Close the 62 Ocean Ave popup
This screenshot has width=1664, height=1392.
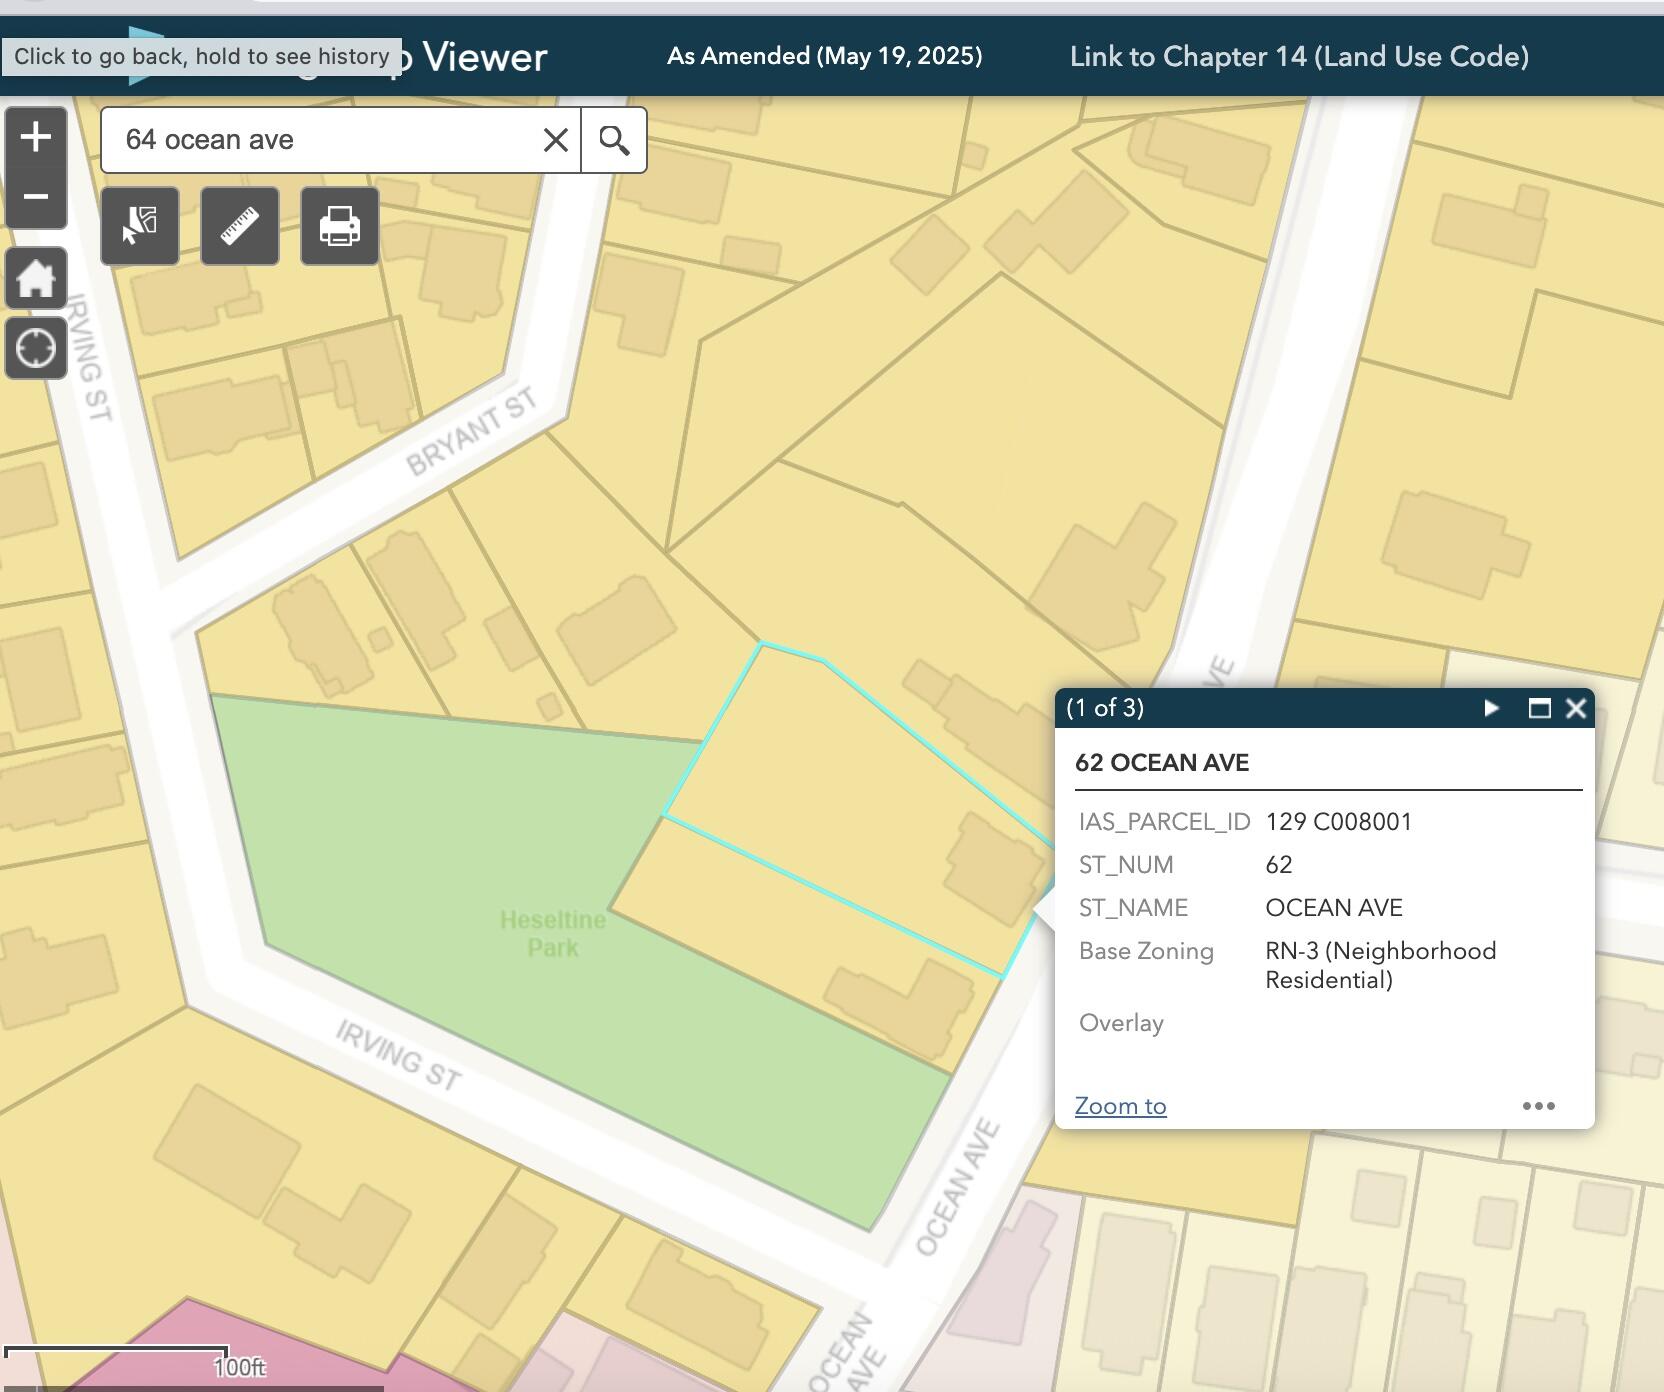[x=1576, y=708]
